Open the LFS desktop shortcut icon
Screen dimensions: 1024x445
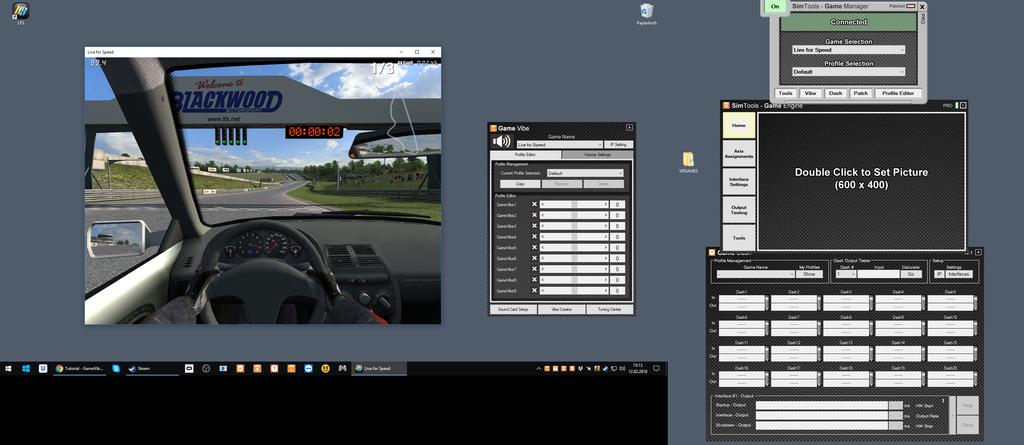tap(21, 12)
